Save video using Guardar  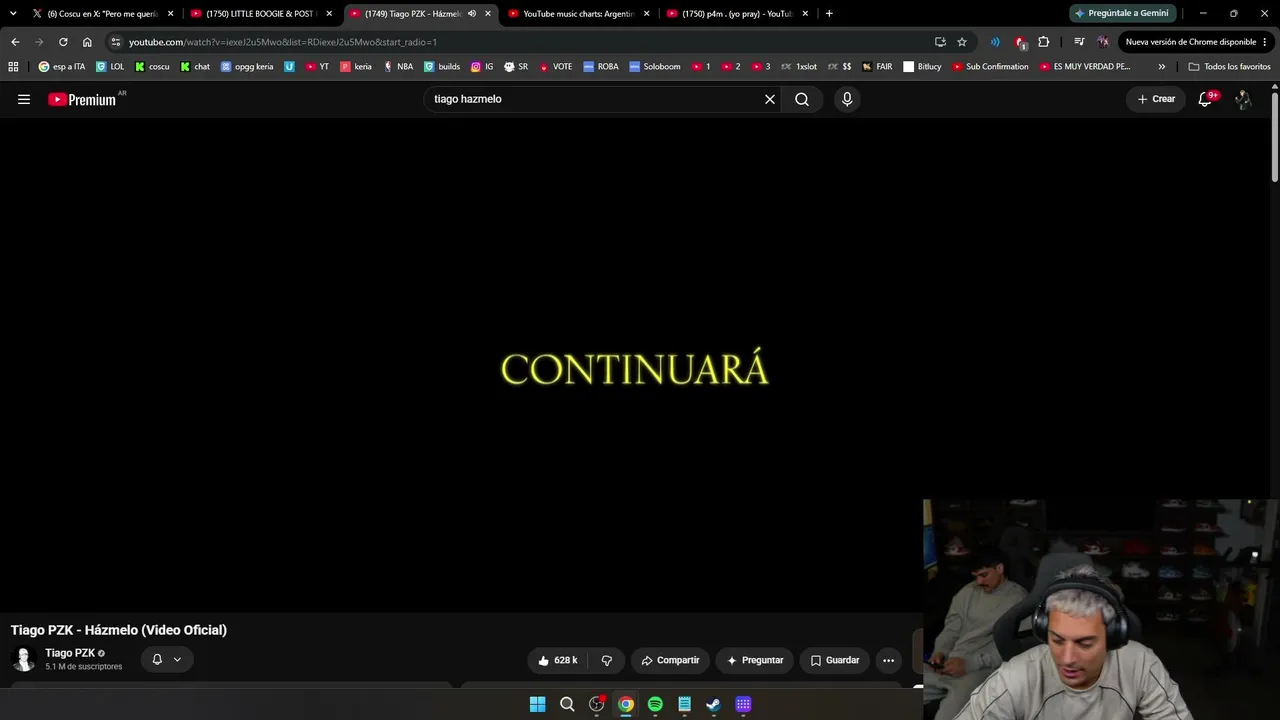click(835, 660)
